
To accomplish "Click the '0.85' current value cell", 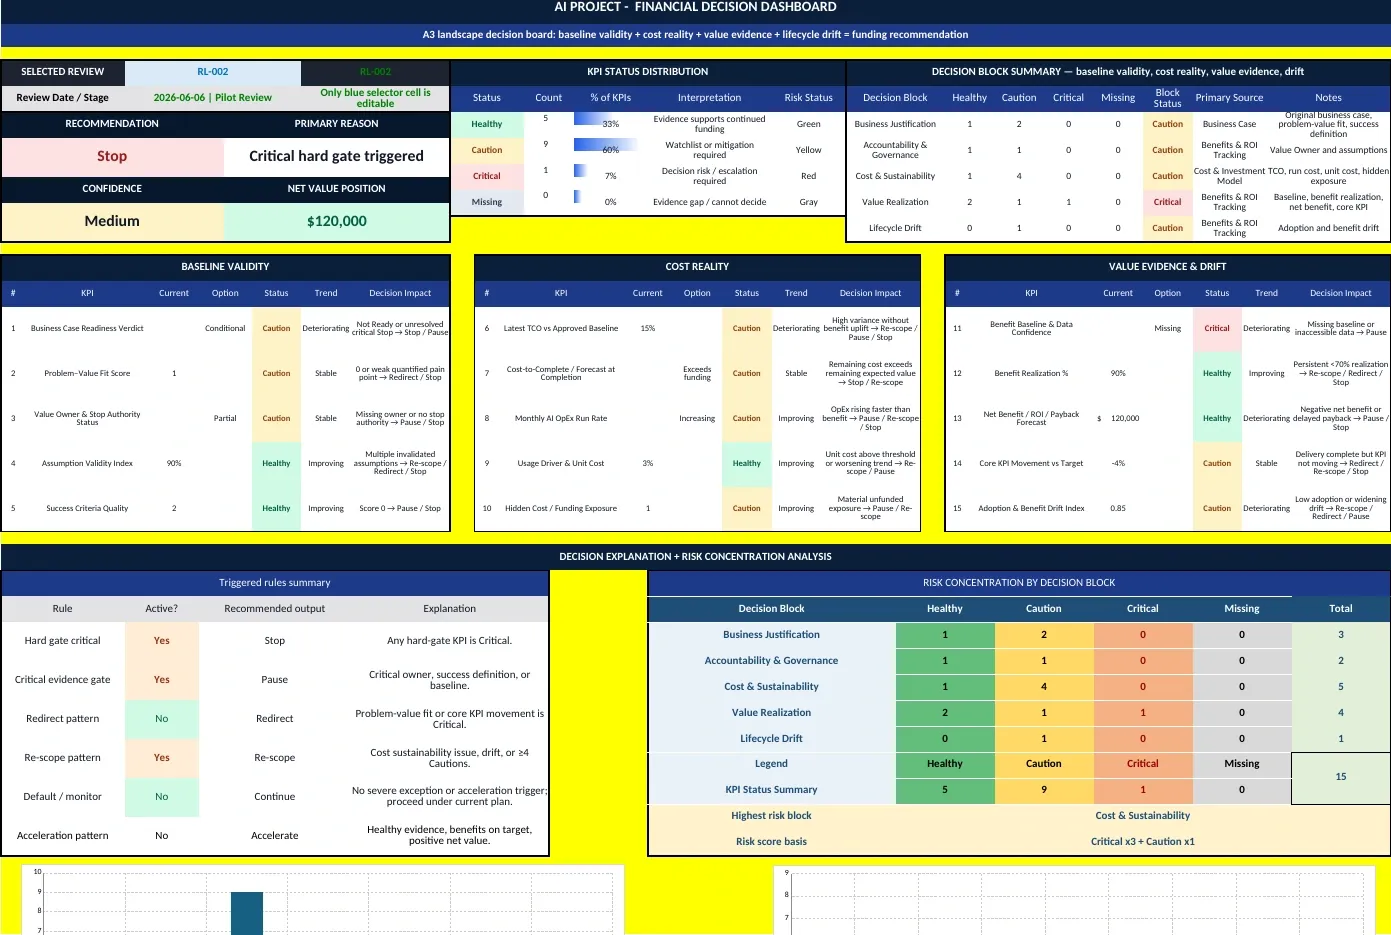I will click(1118, 508).
